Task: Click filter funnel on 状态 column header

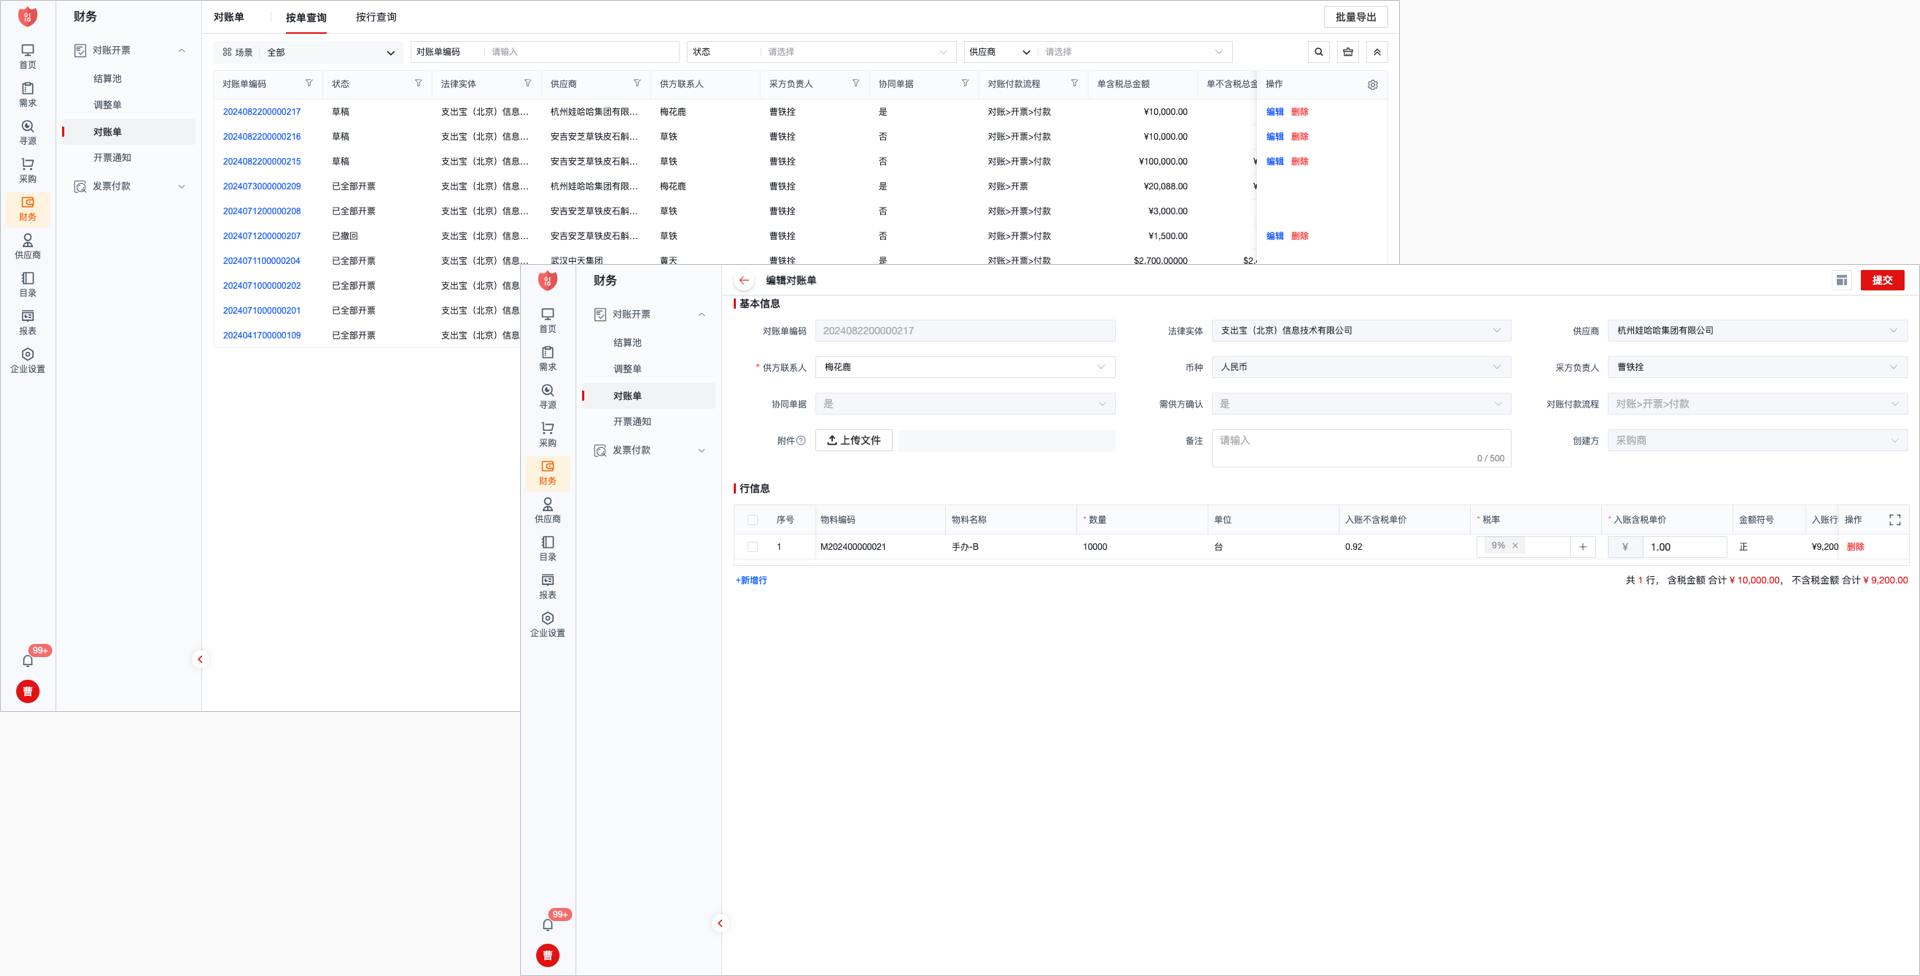Action: [418, 84]
